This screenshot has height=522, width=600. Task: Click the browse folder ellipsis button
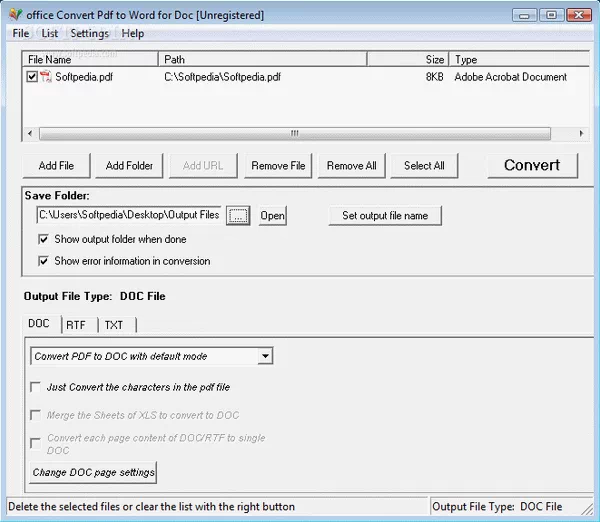coord(238,215)
